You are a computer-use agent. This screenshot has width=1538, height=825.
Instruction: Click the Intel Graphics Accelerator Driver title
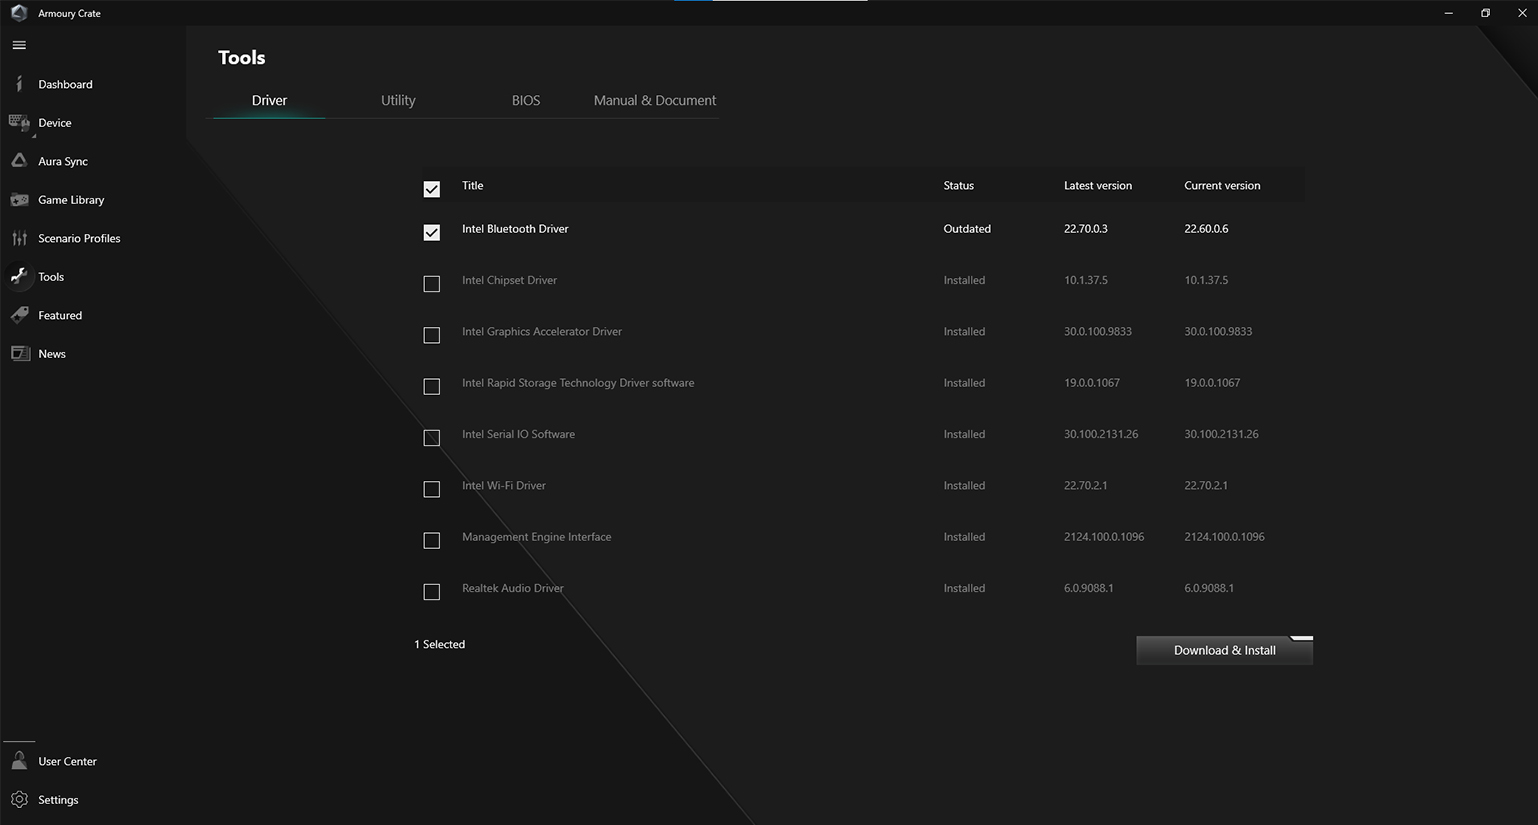[x=542, y=332]
